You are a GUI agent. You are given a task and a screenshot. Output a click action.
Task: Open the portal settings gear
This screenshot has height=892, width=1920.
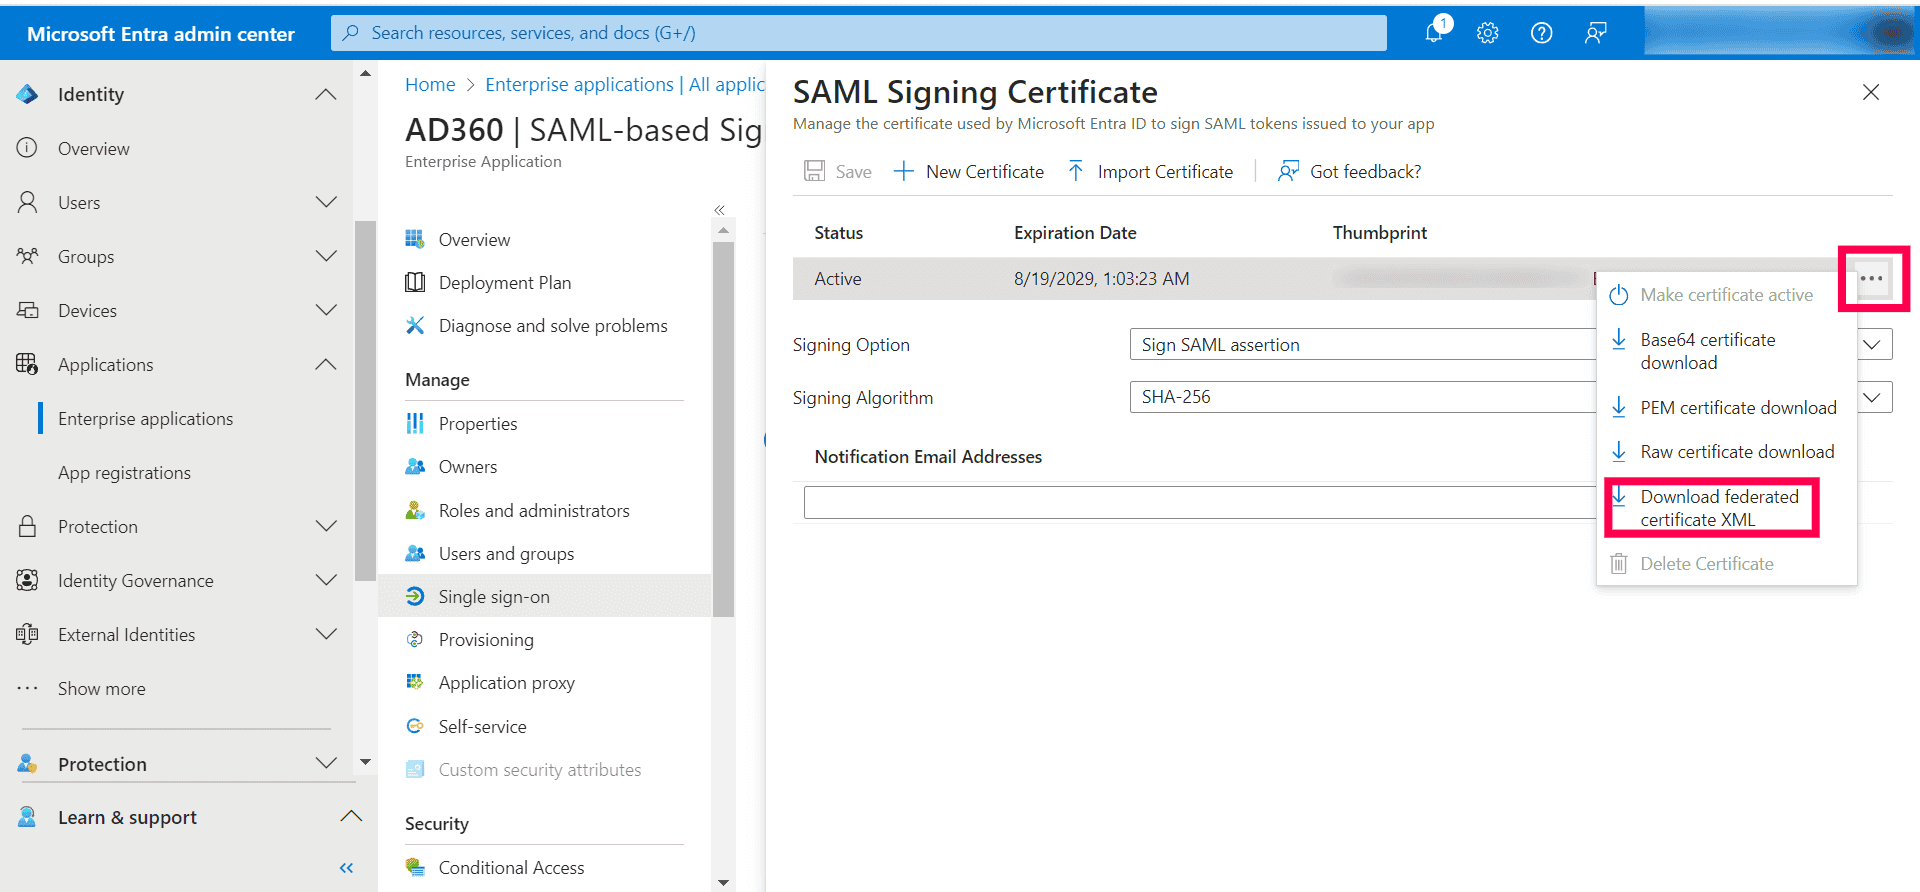(1487, 33)
